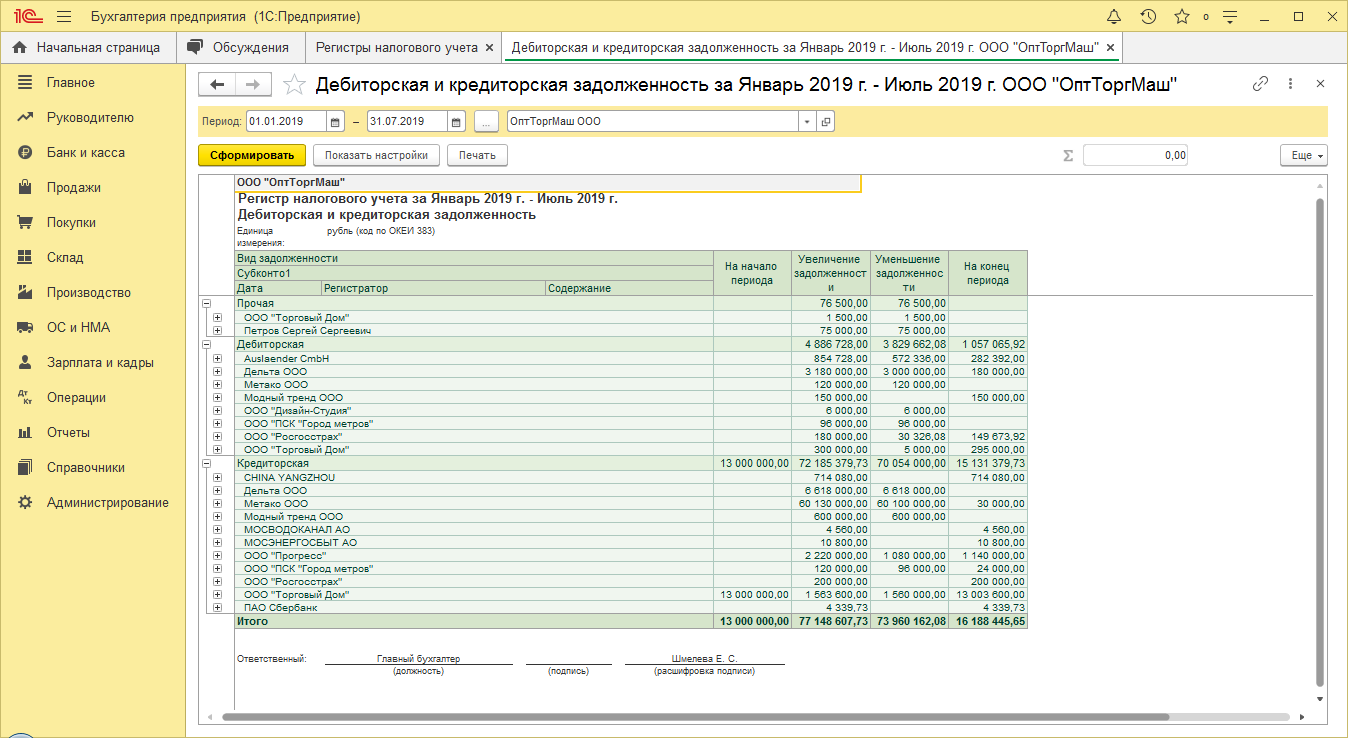Open the 1C main menu hamburger icon

(x=64, y=17)
